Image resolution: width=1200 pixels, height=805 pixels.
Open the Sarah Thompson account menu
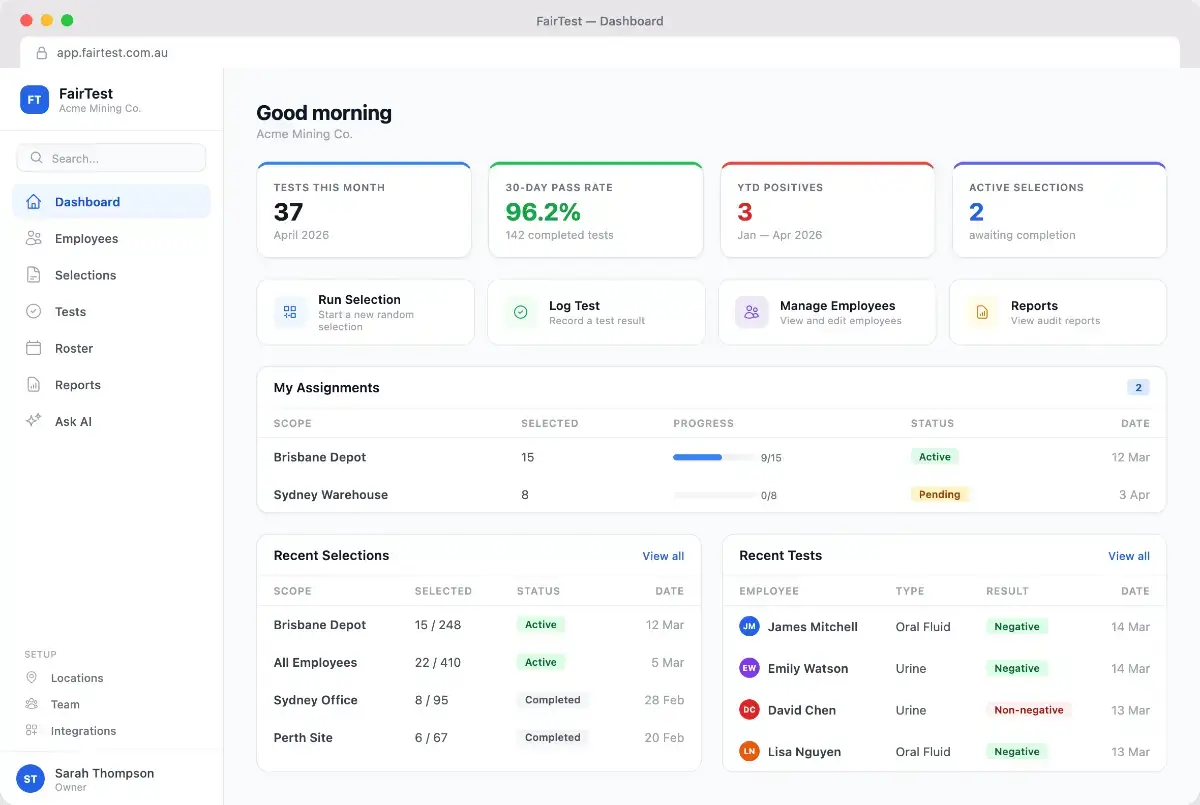pos(111,779)
